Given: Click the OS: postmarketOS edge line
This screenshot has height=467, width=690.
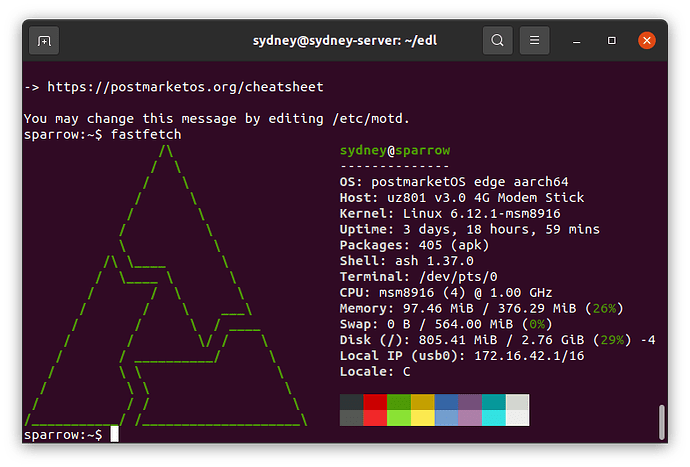Looking at the screenshot, I should (454, 182).
